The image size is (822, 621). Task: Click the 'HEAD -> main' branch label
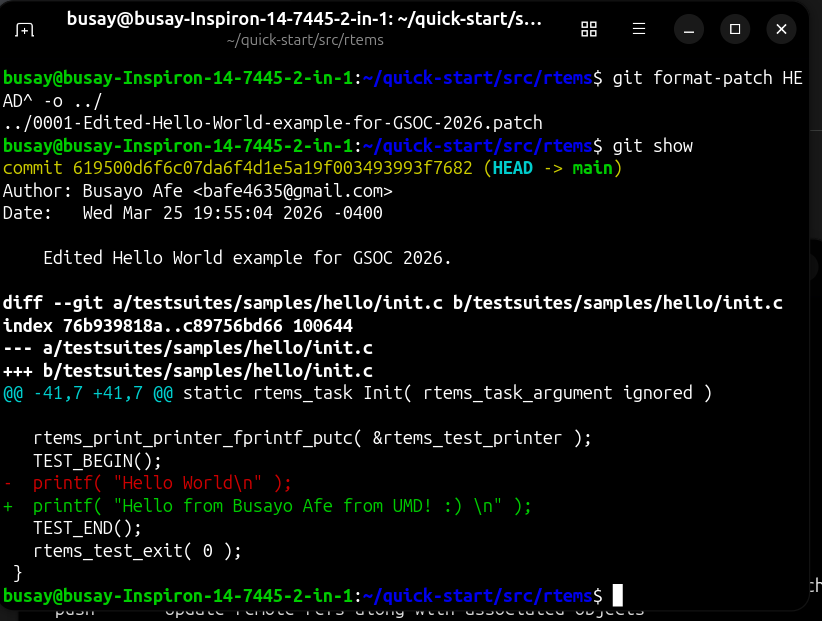pos(551,168)
